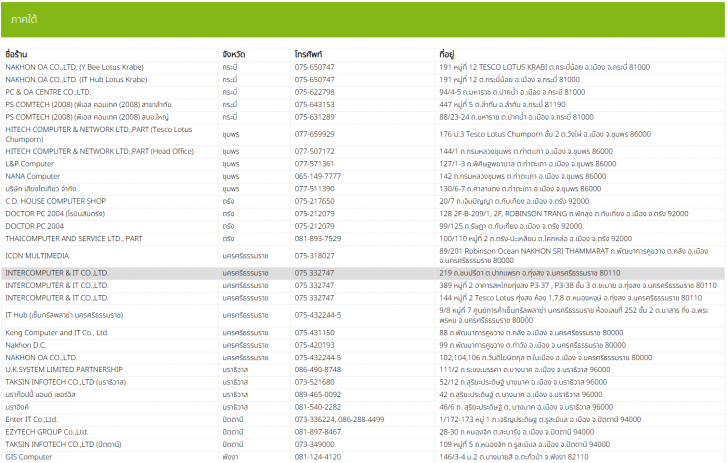
Task: Click the NANA Computer shop name
Action: 32,176
